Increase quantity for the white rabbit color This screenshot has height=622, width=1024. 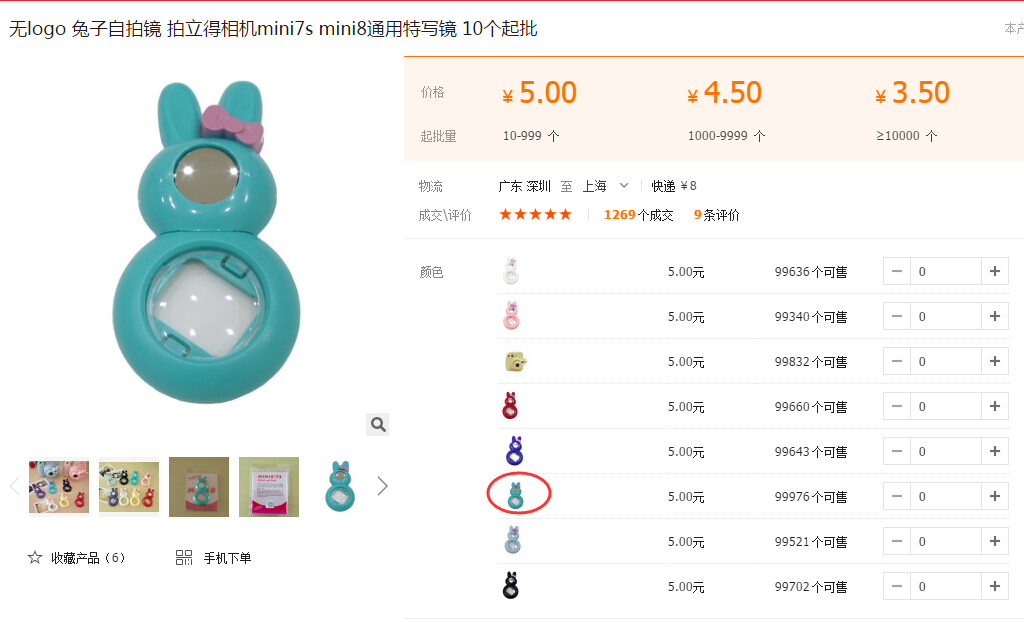995,271
